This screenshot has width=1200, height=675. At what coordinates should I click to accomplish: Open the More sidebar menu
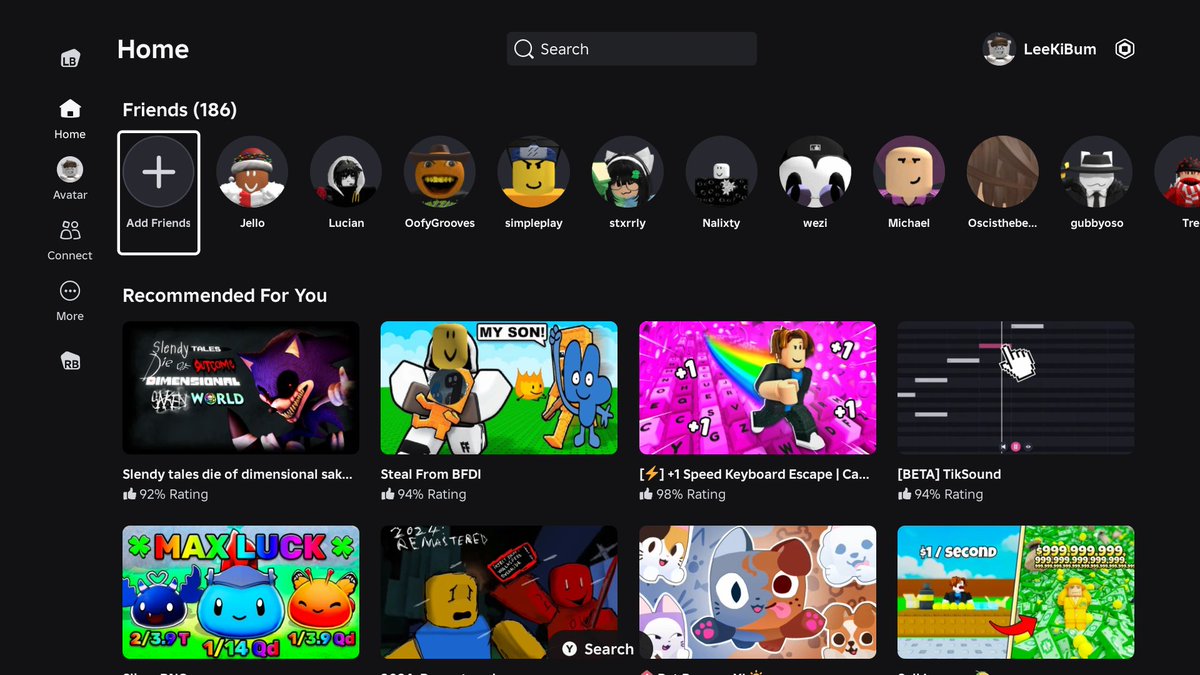(x=70, y=291)
